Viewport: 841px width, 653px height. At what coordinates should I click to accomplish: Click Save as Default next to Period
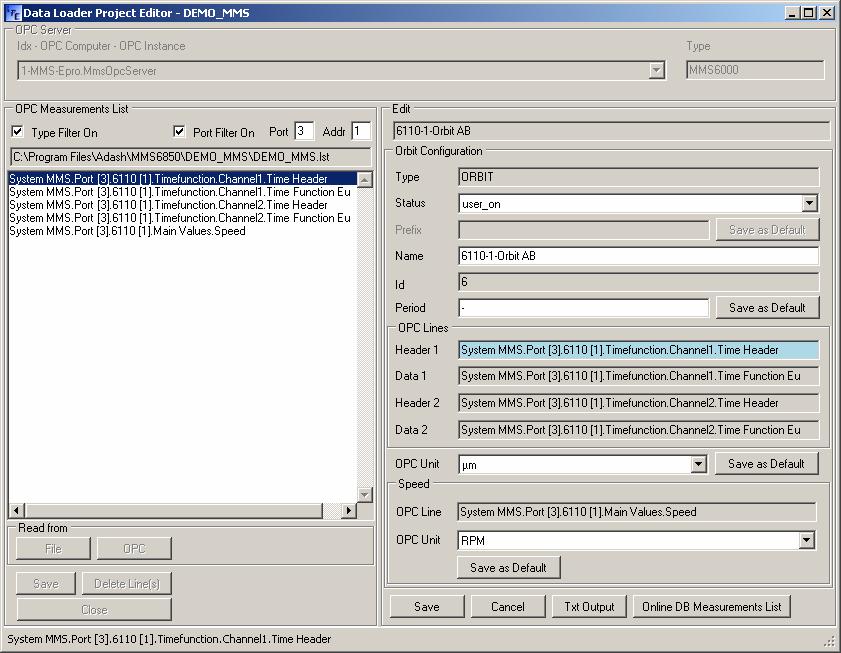[767, 307]
